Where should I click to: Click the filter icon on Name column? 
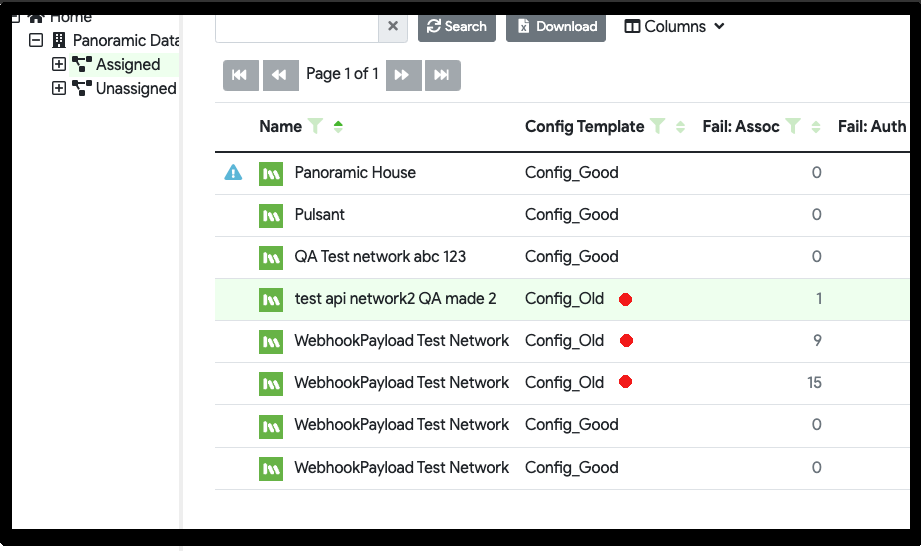(316, 126)
